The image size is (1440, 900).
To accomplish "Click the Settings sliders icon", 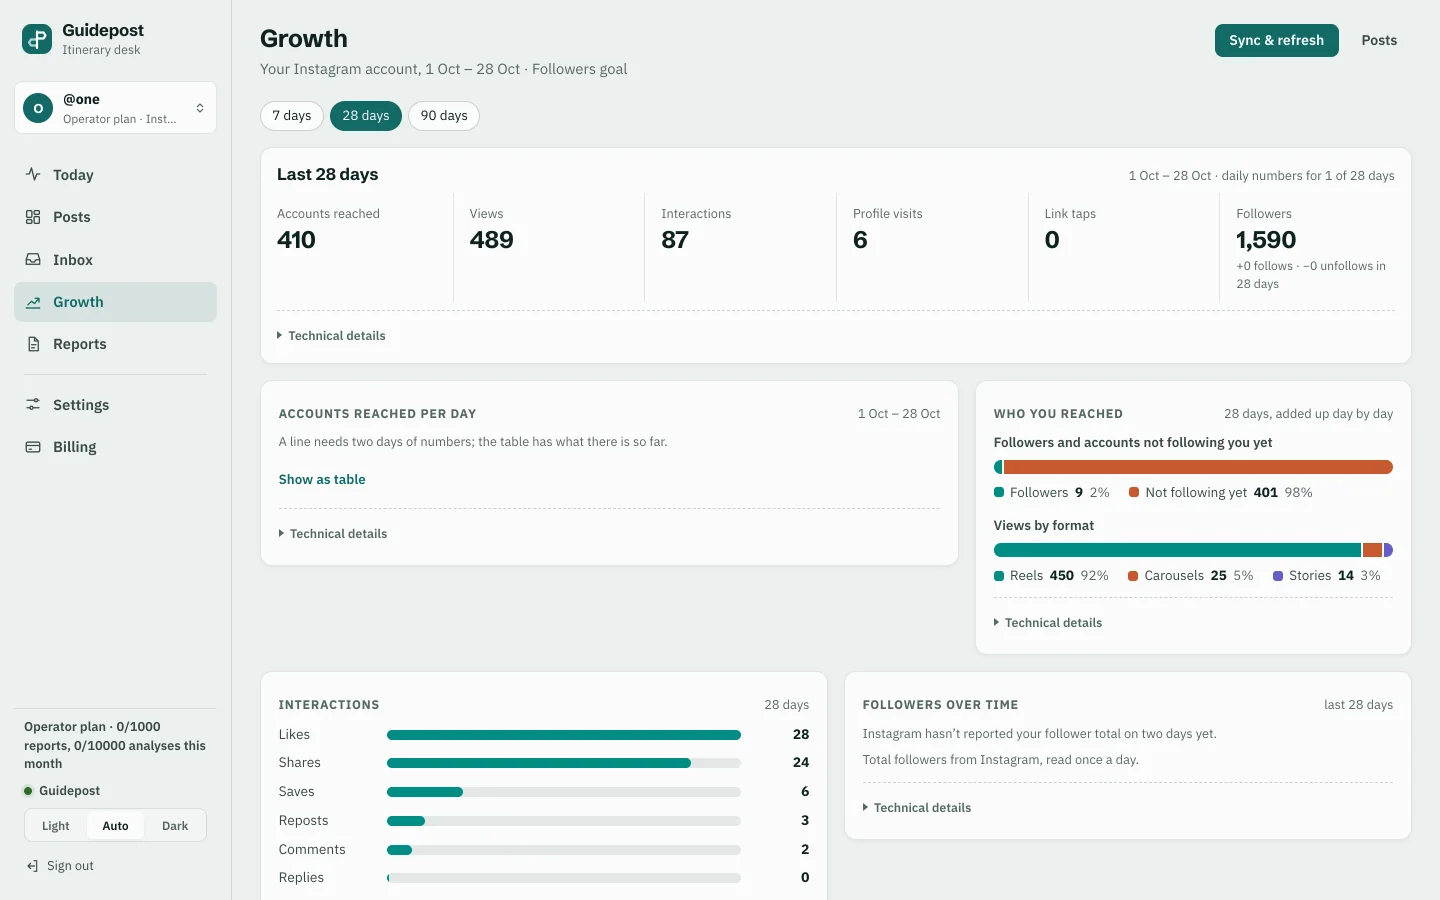I will point(33,404).
